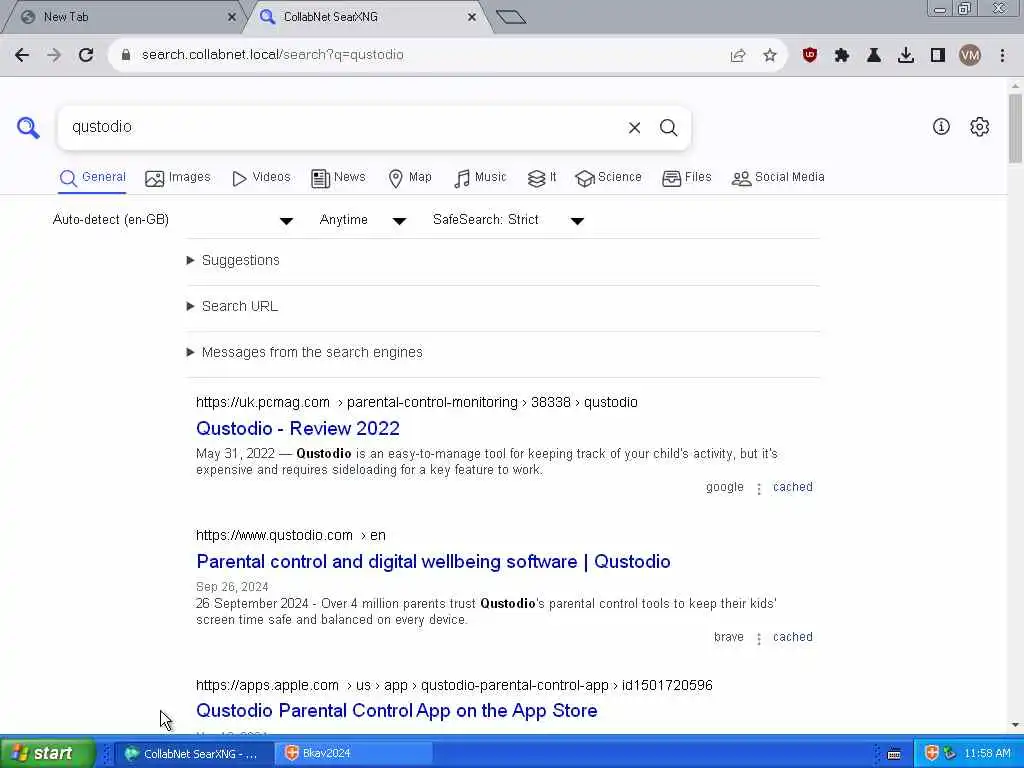The image size is (1024, 768).
Task: Open Auto-detect (en-GB) language dropdown
Action: point(173,220)
